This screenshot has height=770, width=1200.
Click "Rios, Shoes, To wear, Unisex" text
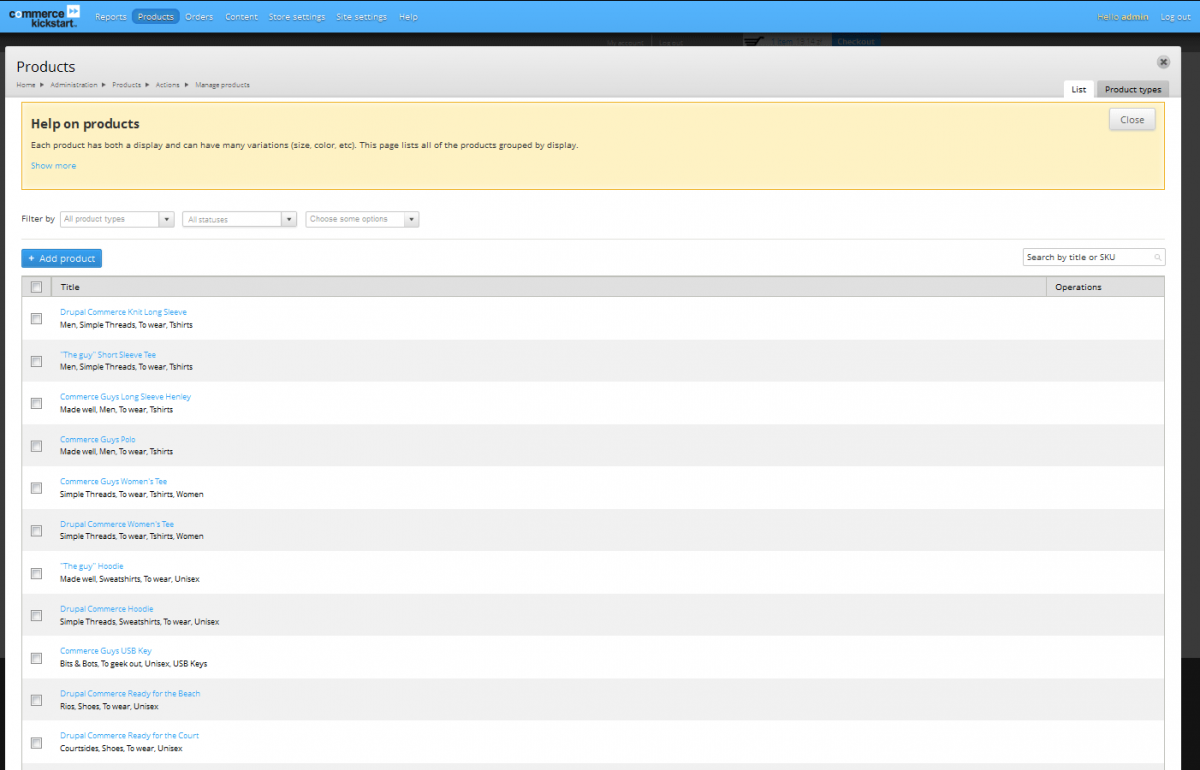point(109,706)
